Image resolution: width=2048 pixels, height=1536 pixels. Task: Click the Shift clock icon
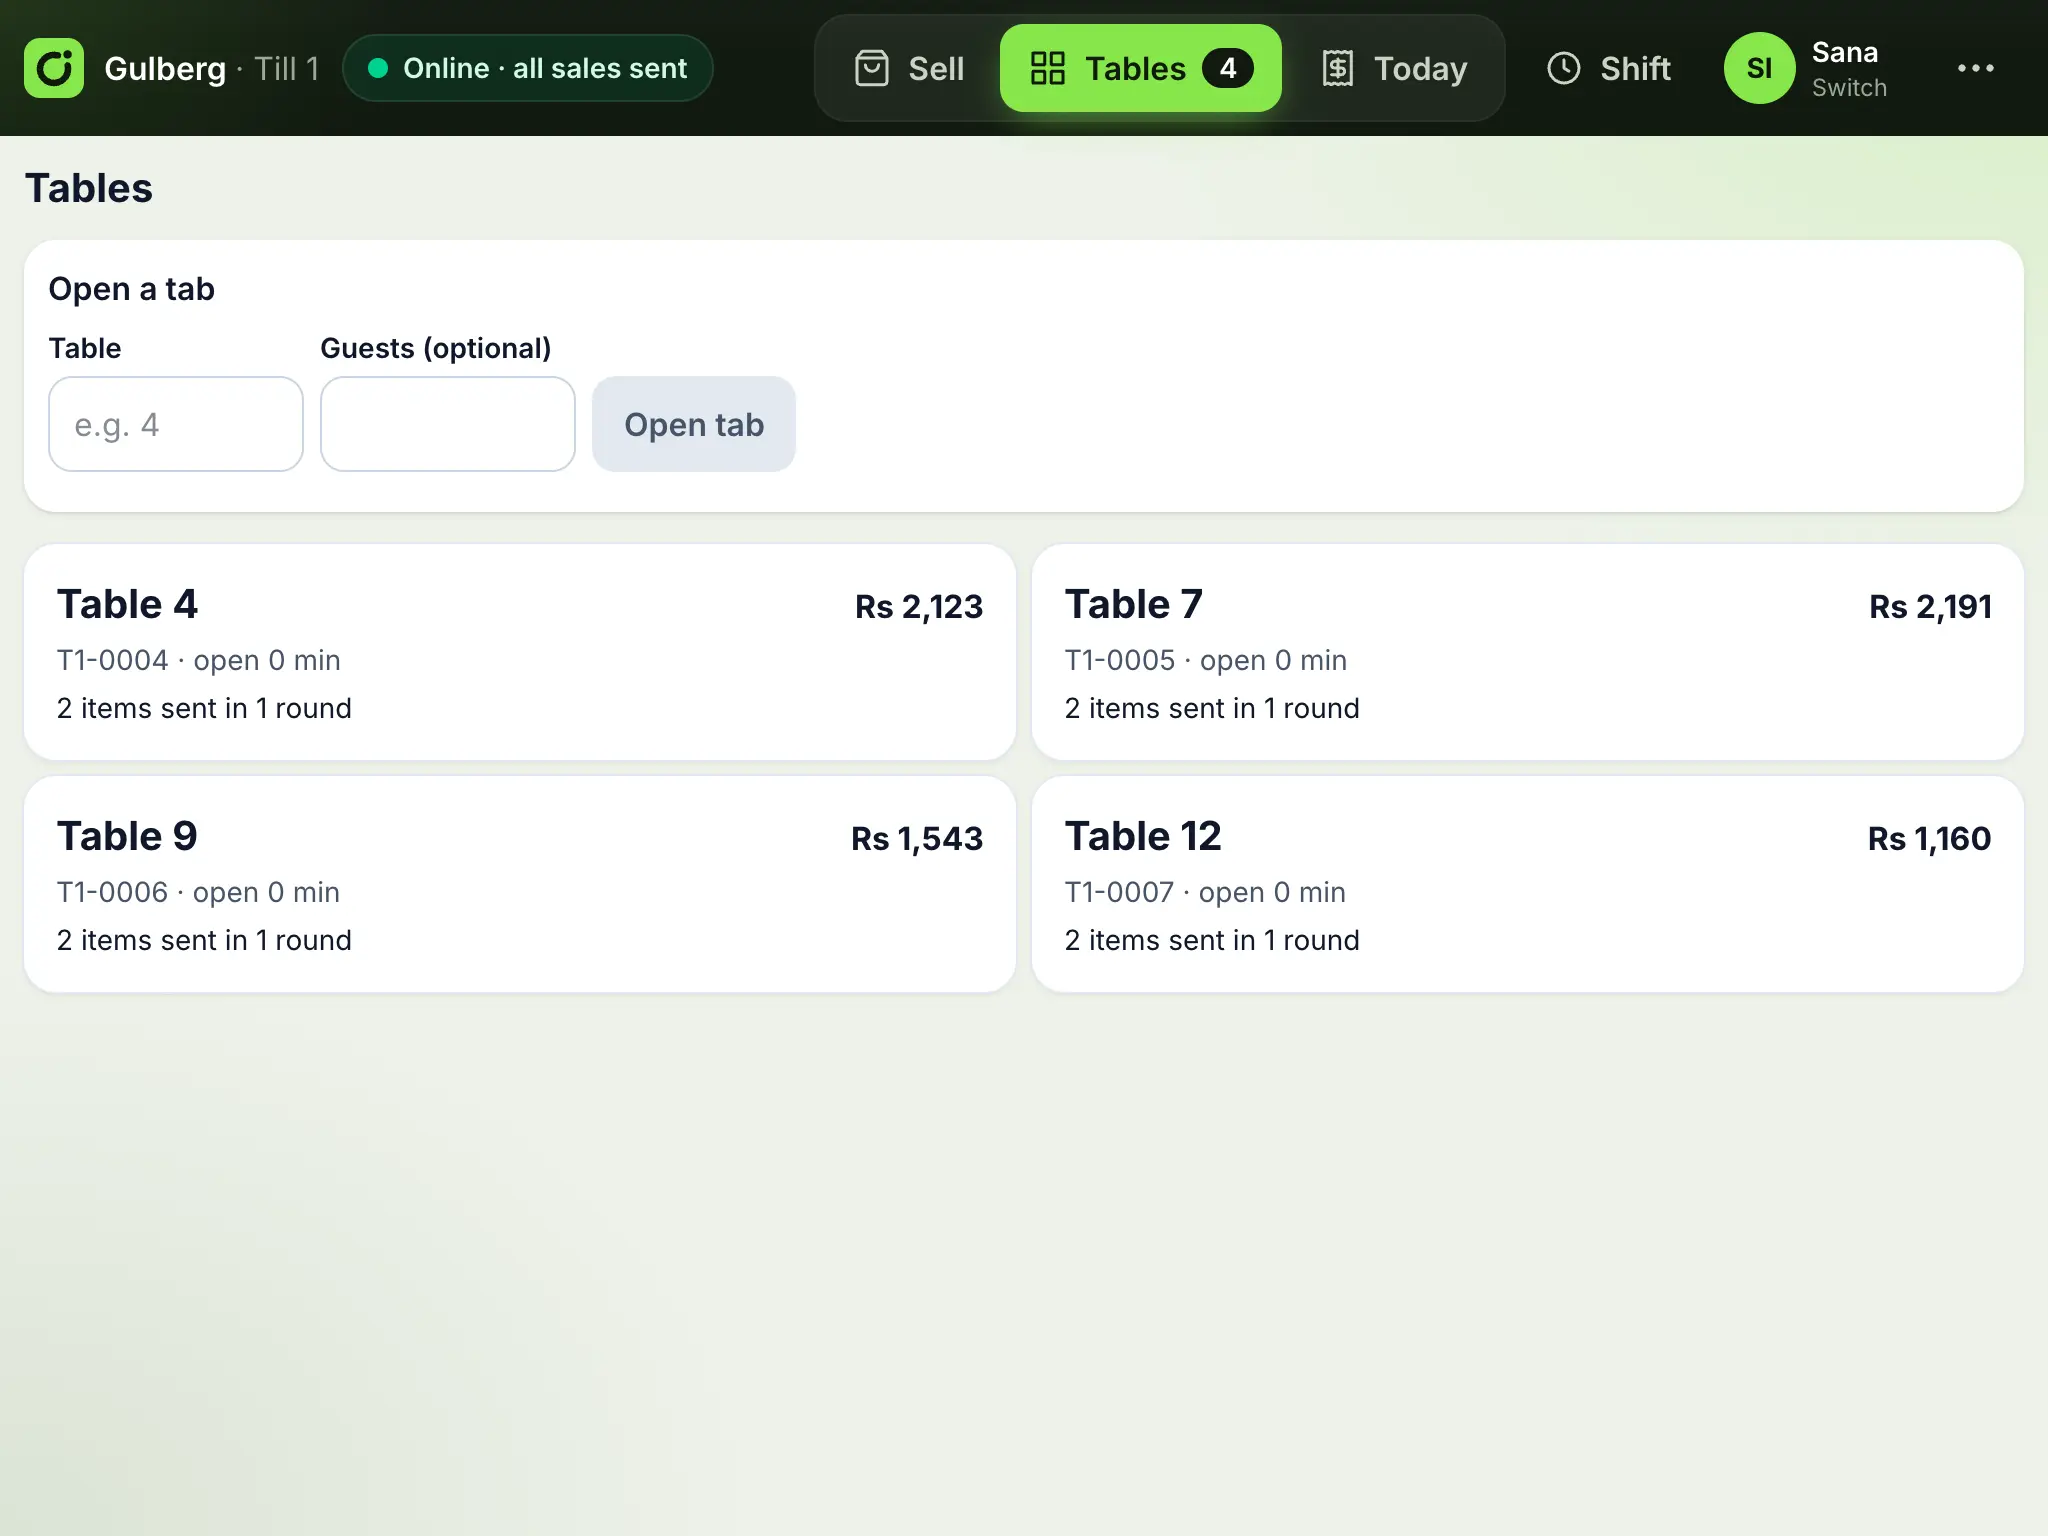[1564, 68]
